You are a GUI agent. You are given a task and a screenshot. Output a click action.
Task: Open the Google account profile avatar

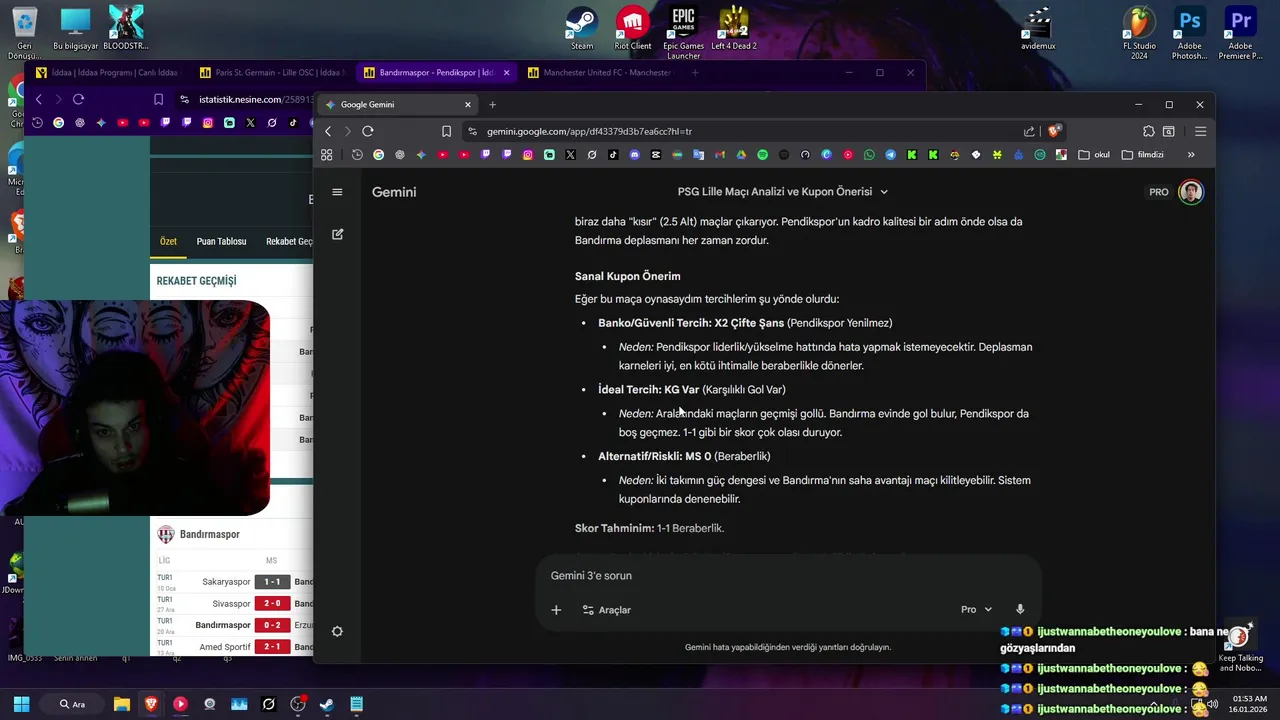coord(1190,192)
